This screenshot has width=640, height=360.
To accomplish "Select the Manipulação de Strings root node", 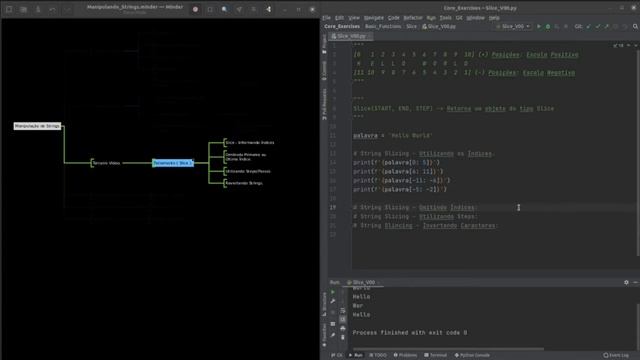I will click(x=37, y=126).
